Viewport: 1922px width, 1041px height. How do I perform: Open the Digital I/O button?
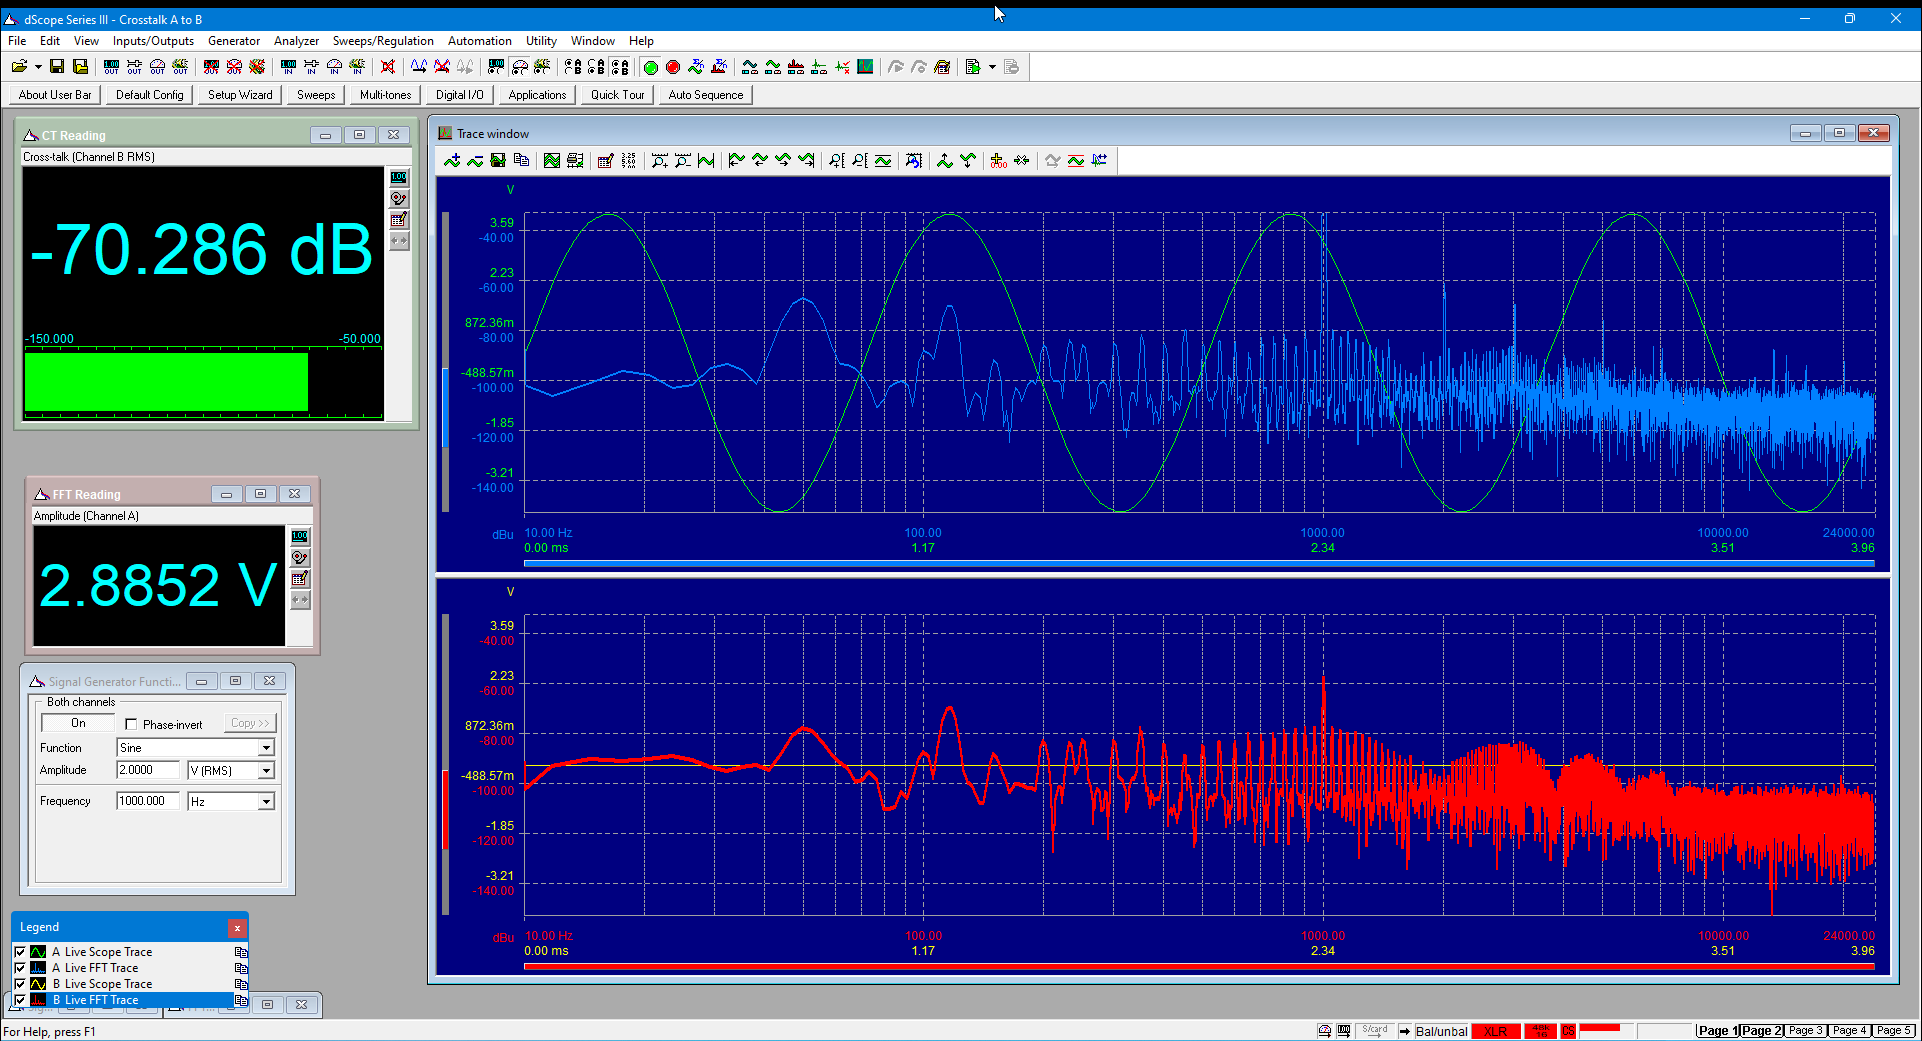tap(459, 95)
